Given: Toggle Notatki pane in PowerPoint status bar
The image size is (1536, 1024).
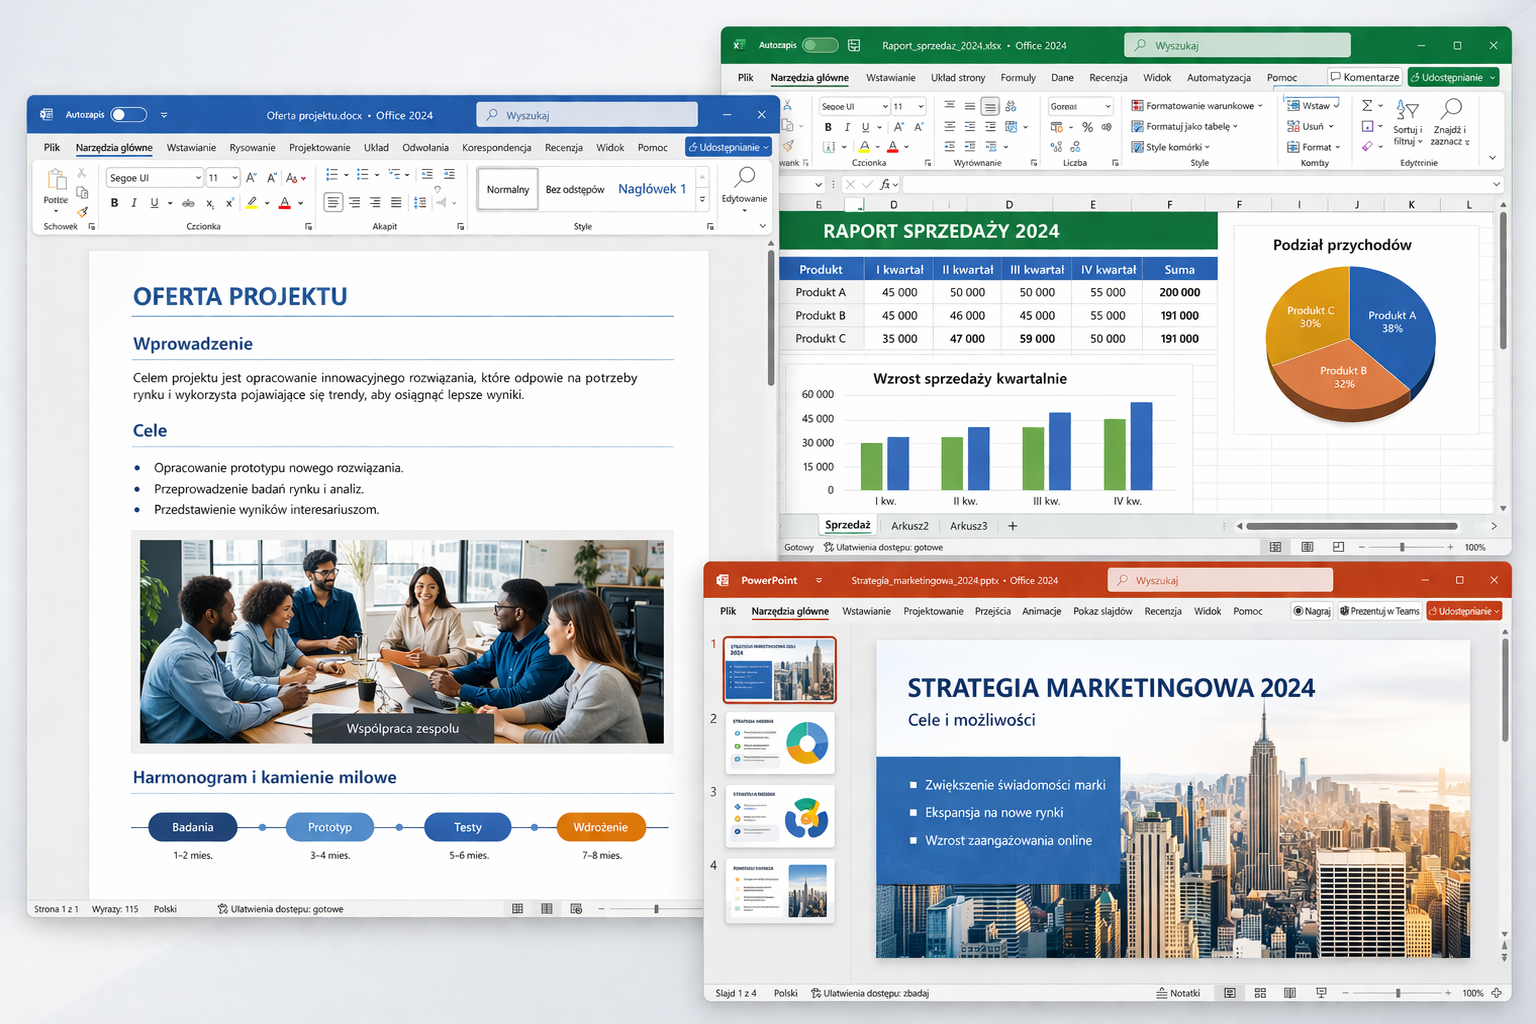Looking at the screenshot, I should click(1178, 993).
